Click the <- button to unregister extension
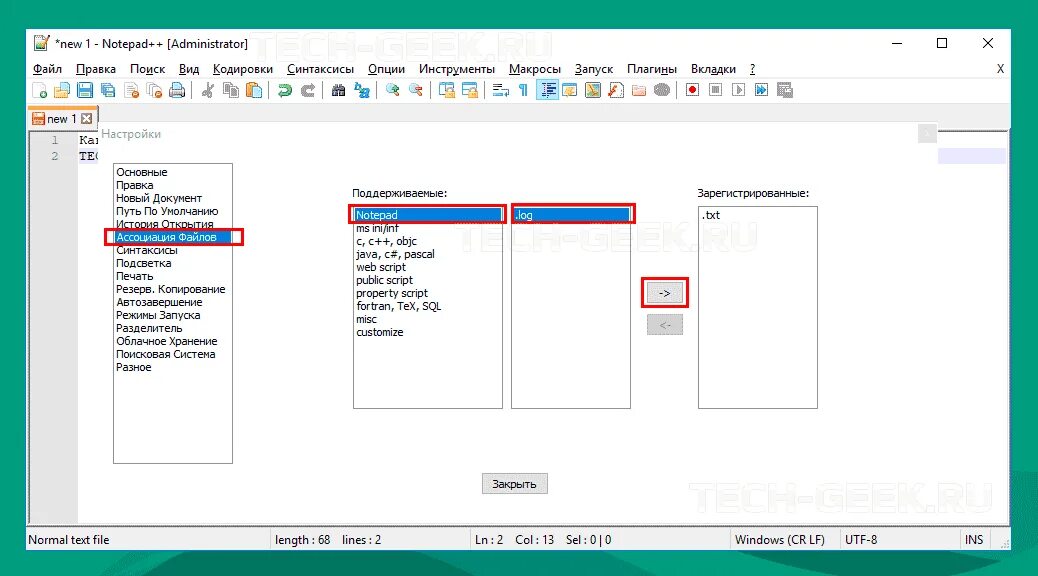The width and height of the screenshot is (1038, 576). pos(665,324)
